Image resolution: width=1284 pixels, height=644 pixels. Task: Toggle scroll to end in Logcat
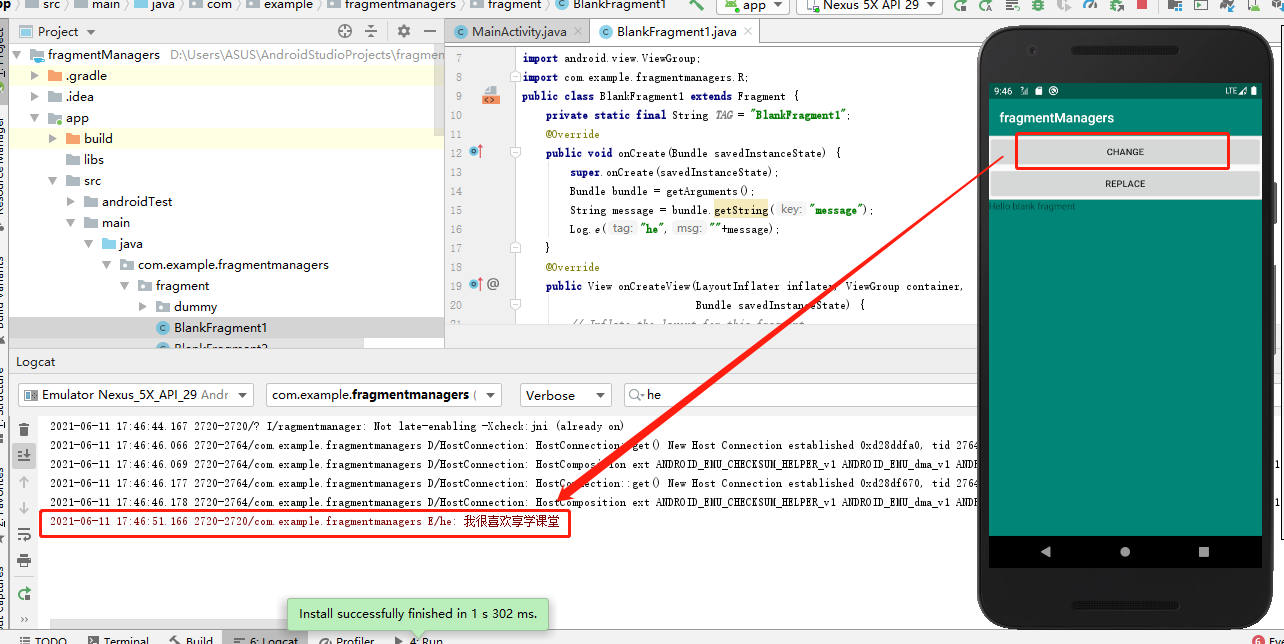[x=25, y=456]
